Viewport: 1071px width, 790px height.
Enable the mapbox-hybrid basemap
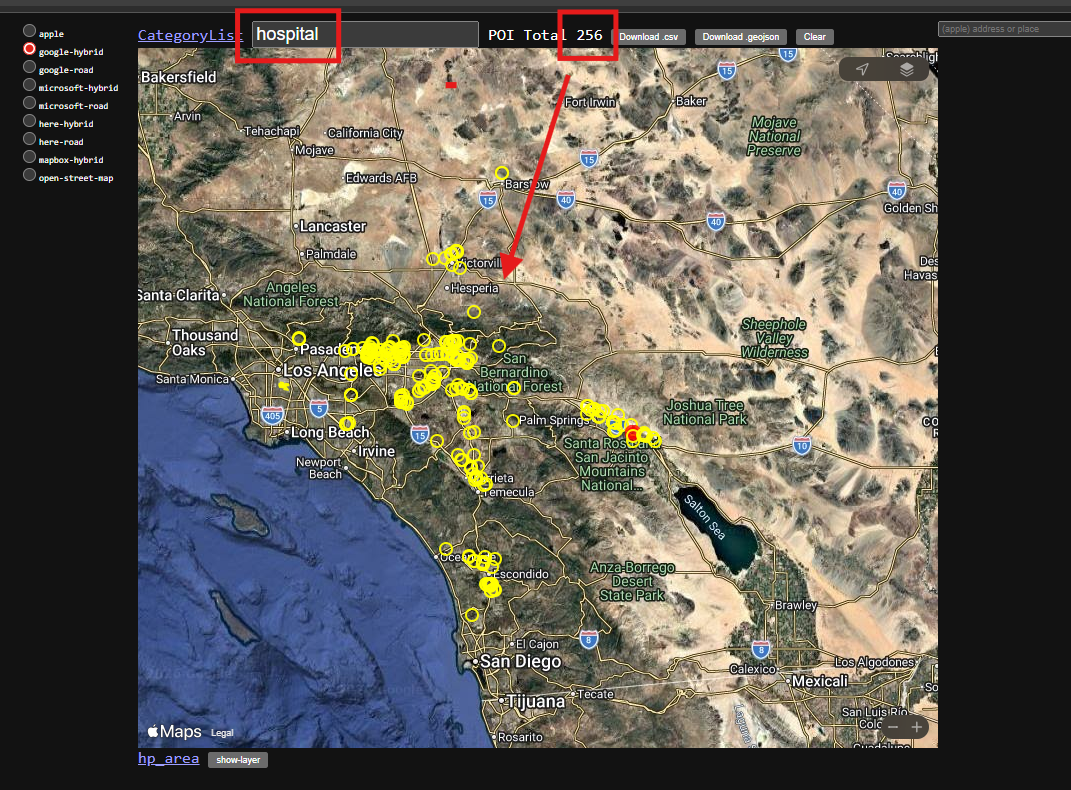point(30,159)
